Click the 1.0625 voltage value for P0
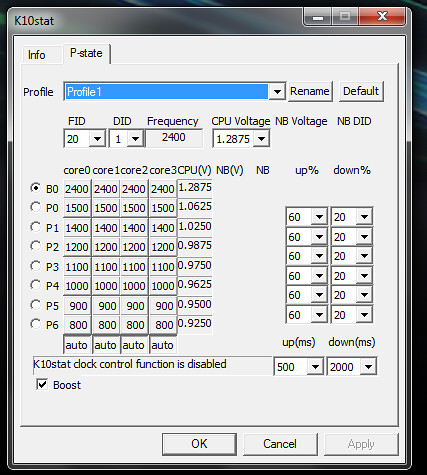 click(x=195, y=207)
